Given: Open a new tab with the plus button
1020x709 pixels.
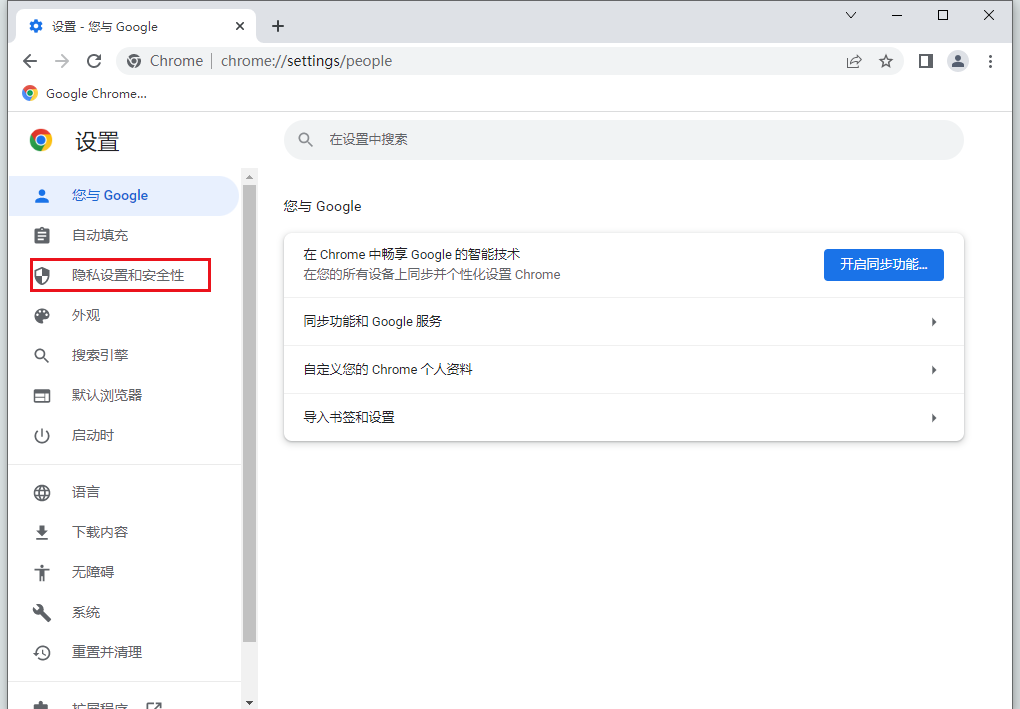Looking at the screenshot, I should point(278,26).
